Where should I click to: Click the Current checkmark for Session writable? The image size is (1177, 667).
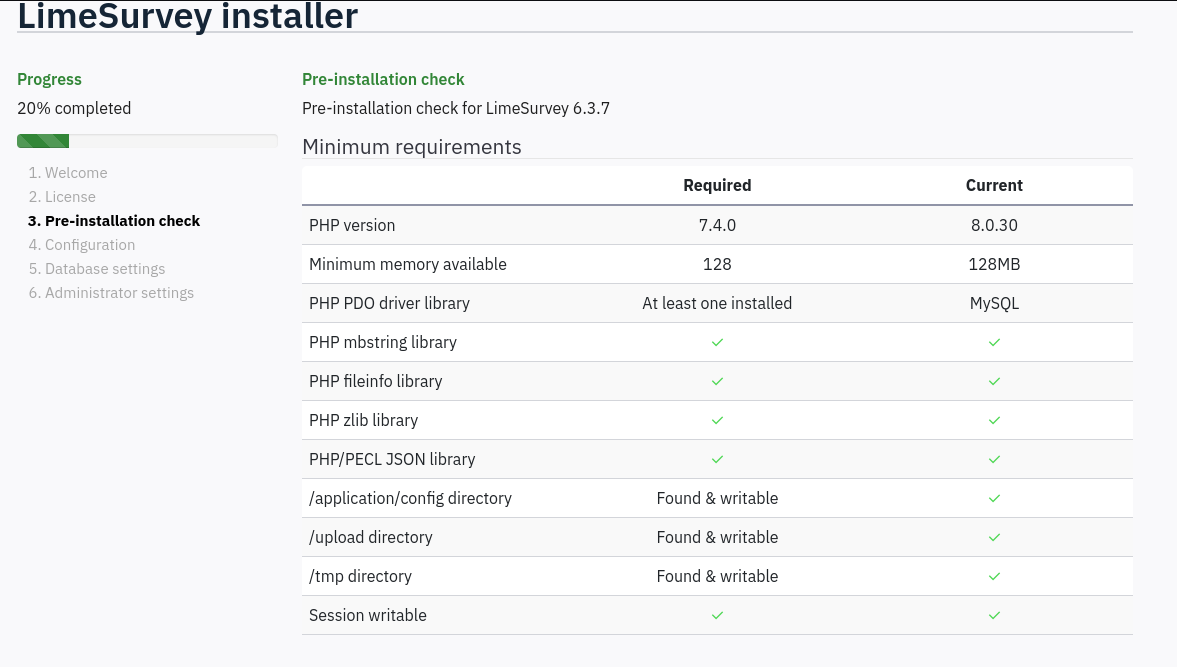coord(994,615)
